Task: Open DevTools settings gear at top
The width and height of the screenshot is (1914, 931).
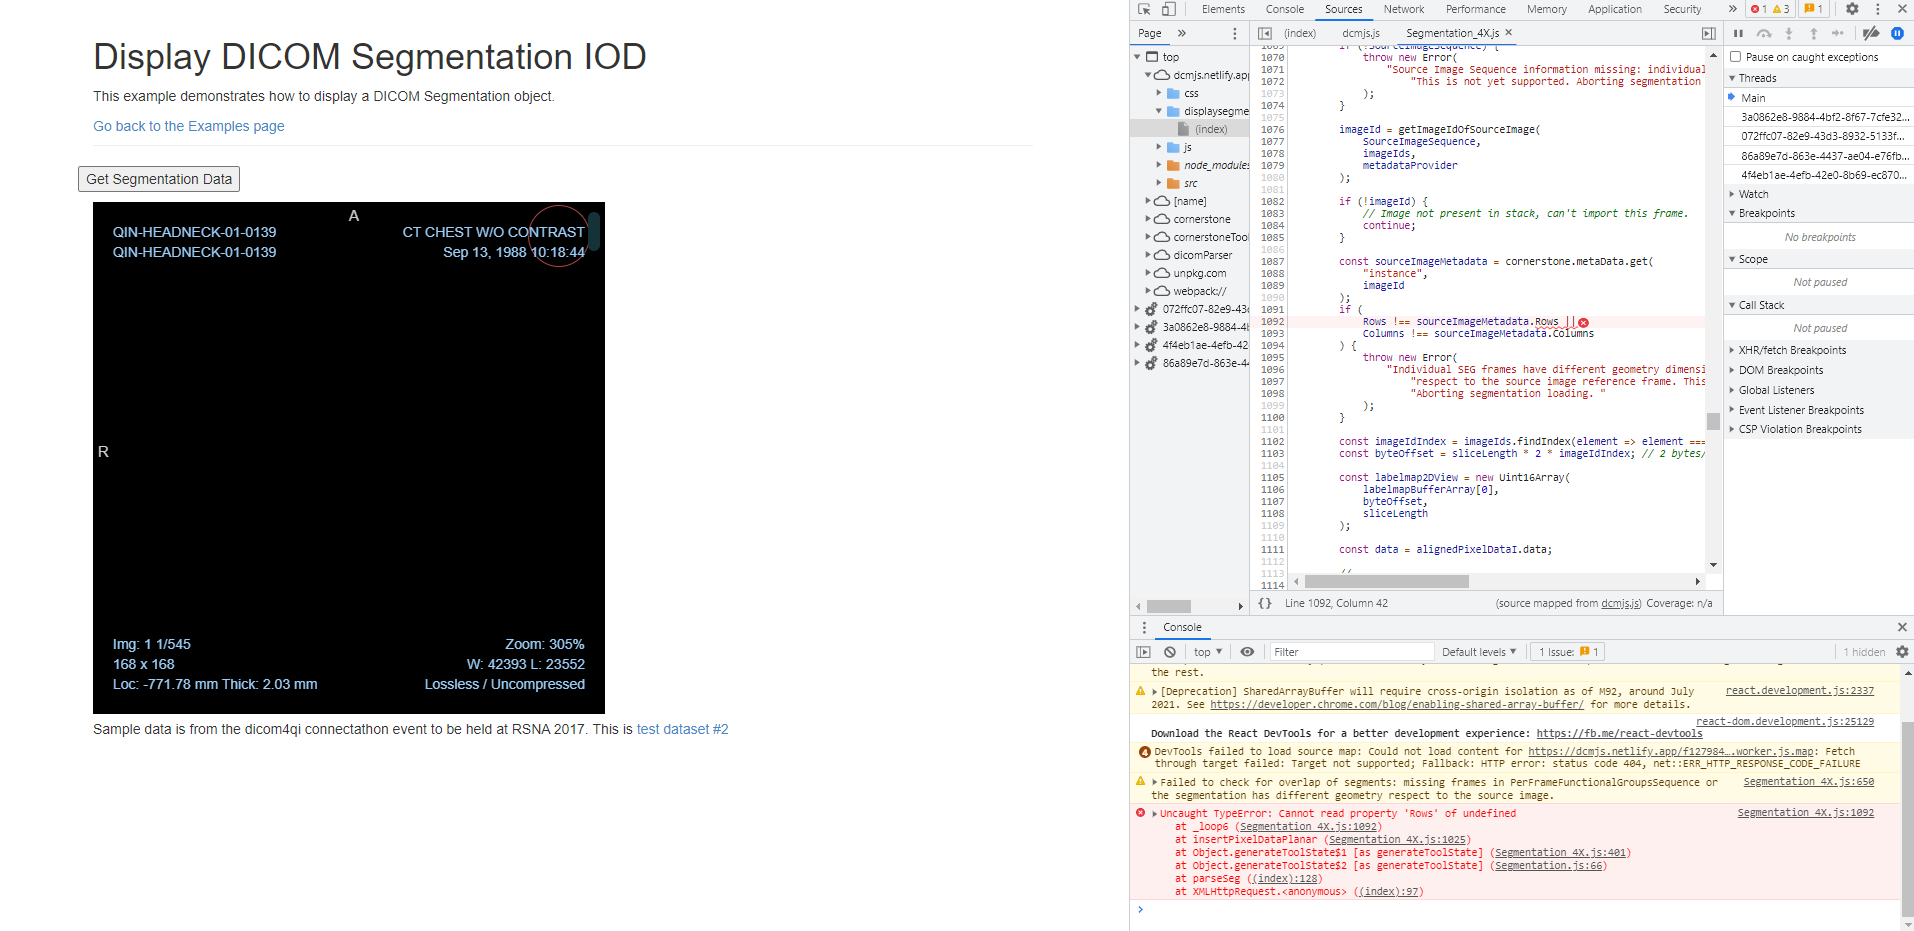Action: click(1852, 9)
